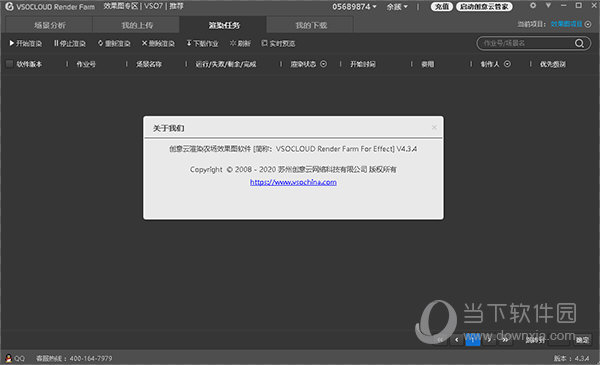Click the search magnifier icon
Screen dimensions: 600x365
[x=579, y=43]
